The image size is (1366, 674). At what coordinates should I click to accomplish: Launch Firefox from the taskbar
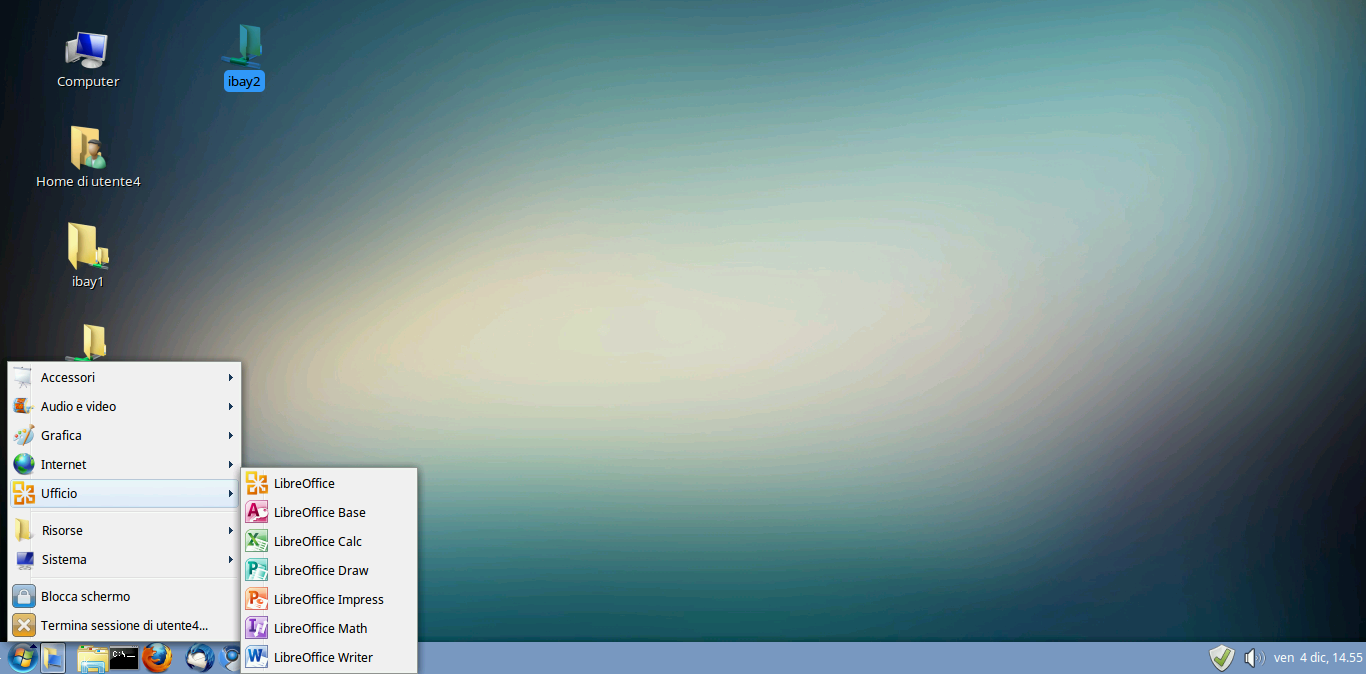157,658
